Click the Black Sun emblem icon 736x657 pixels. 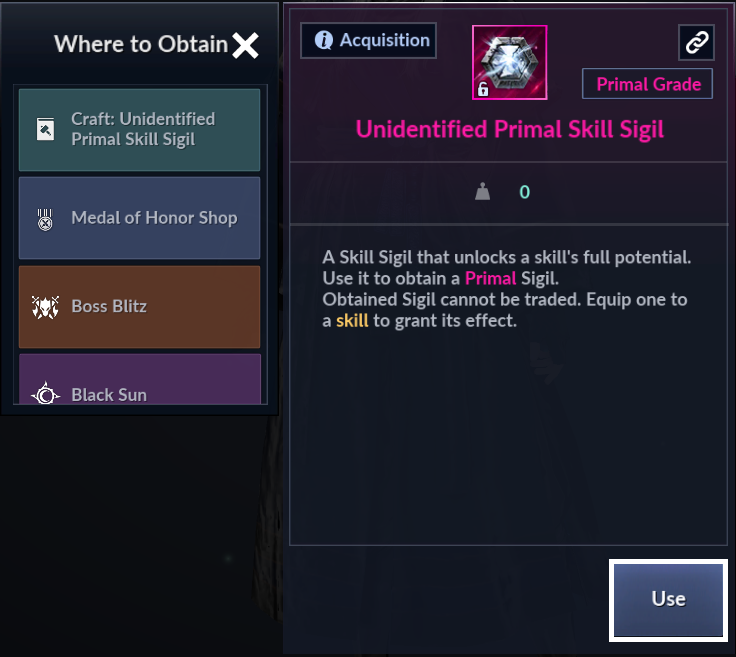point(46,393)
